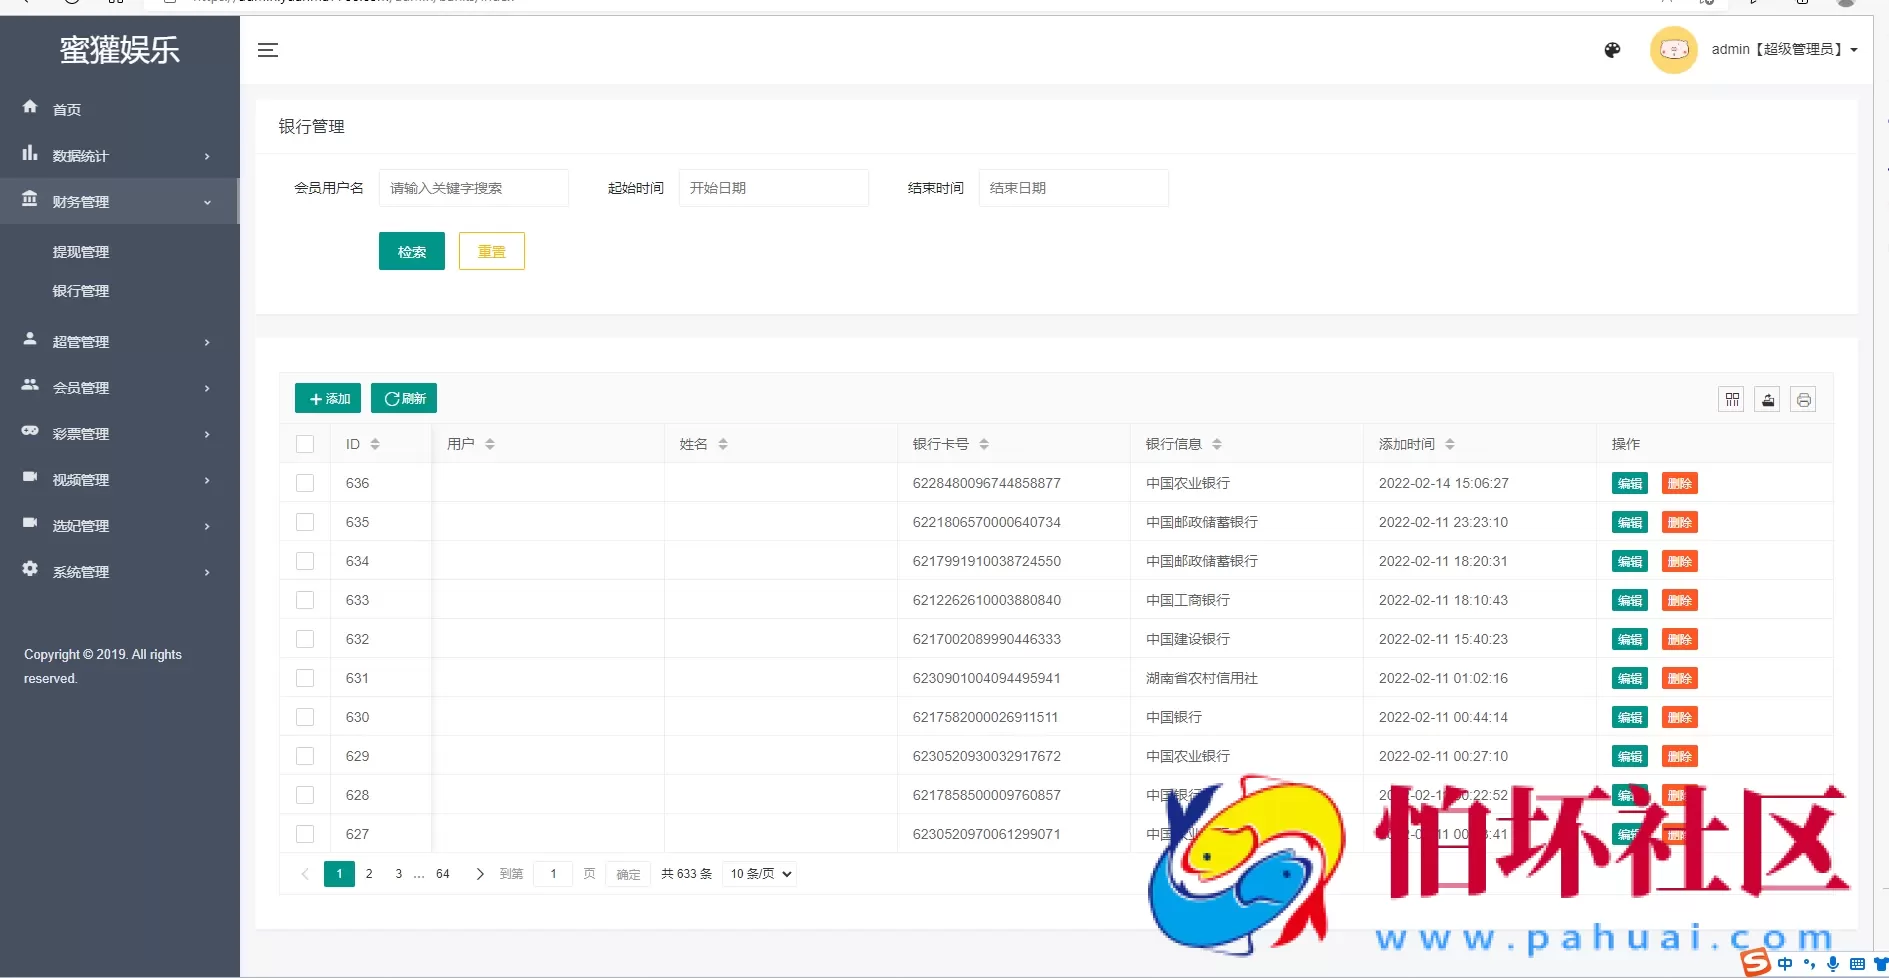Screen dimensions: 1889x978
Task: Open 系统管理 via the gear icon
Action: [29, 570]
